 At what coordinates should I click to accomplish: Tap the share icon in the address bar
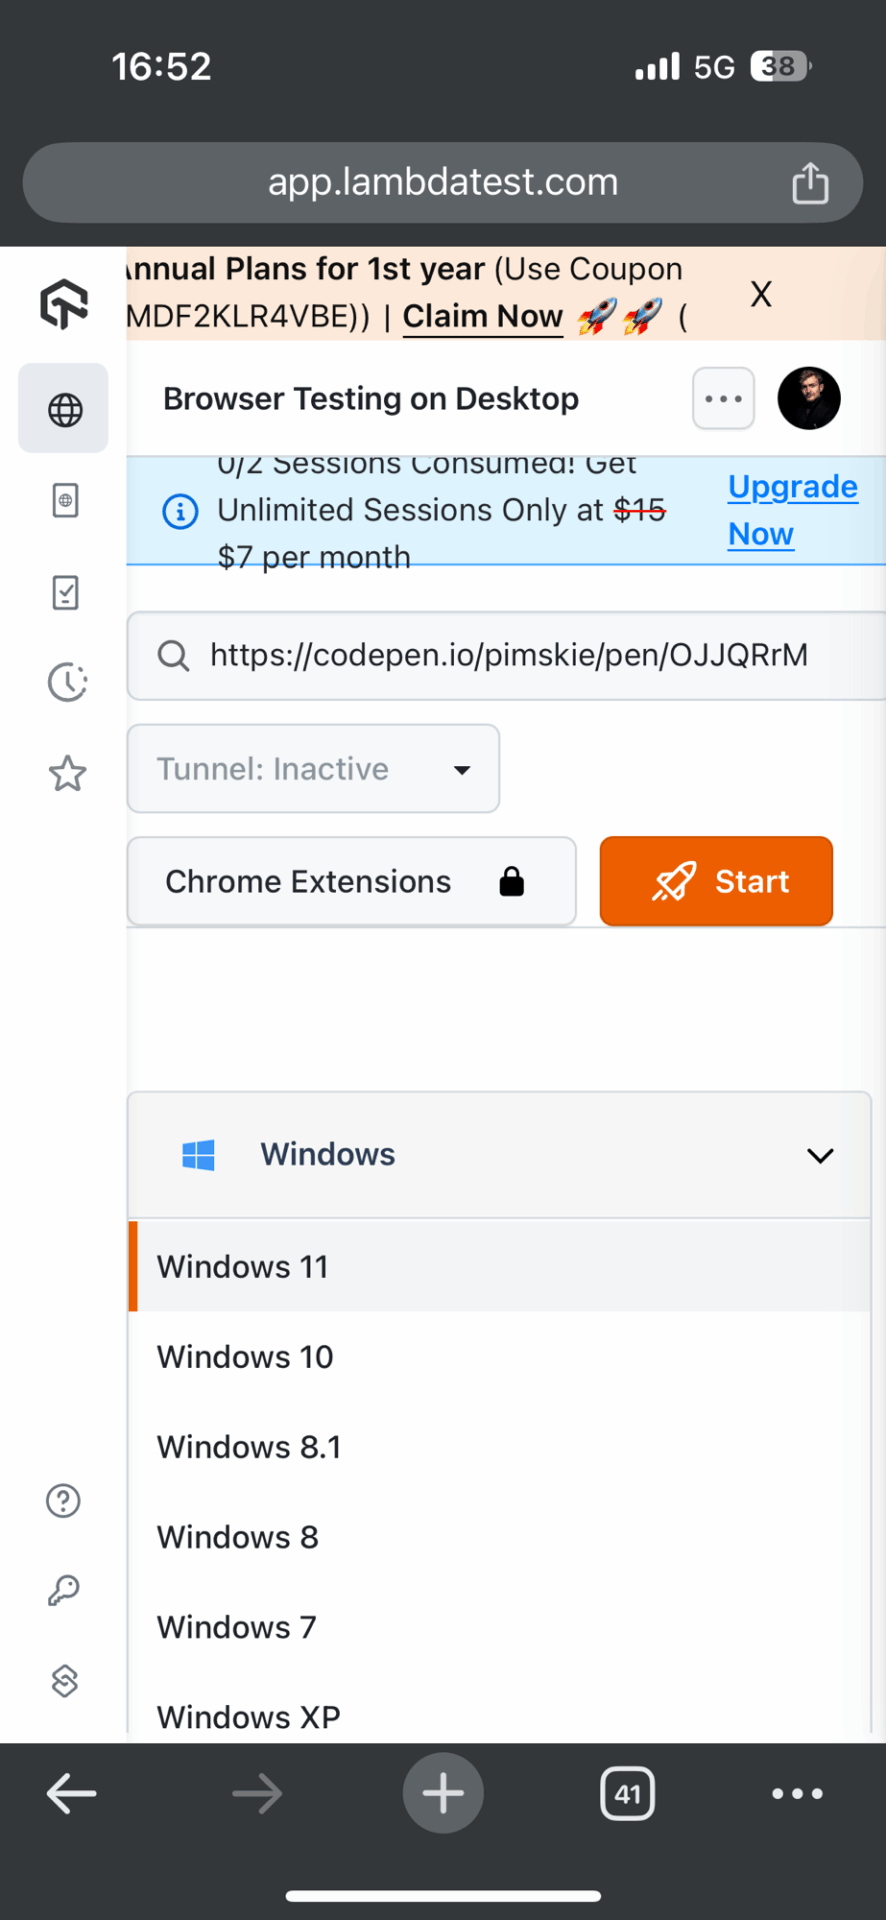810,183
